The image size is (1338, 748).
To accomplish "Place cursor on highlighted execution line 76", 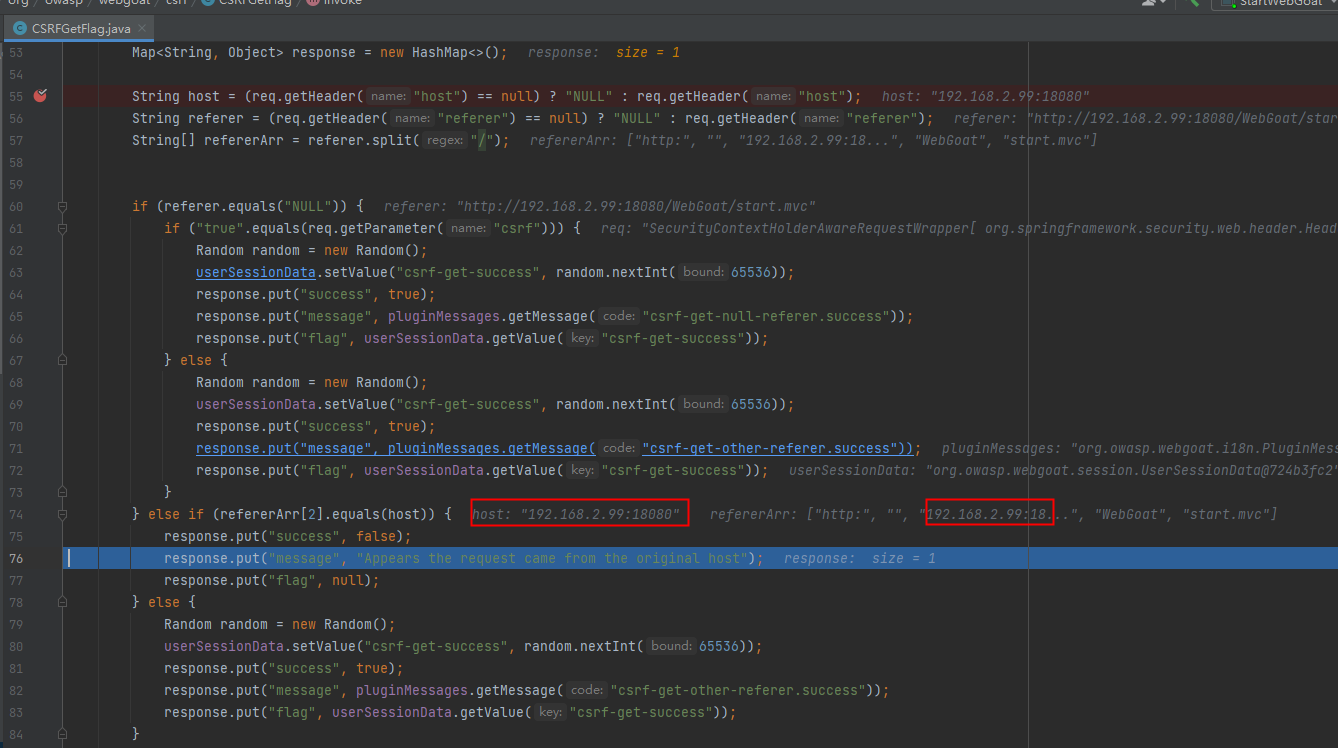I will [700, 558].
